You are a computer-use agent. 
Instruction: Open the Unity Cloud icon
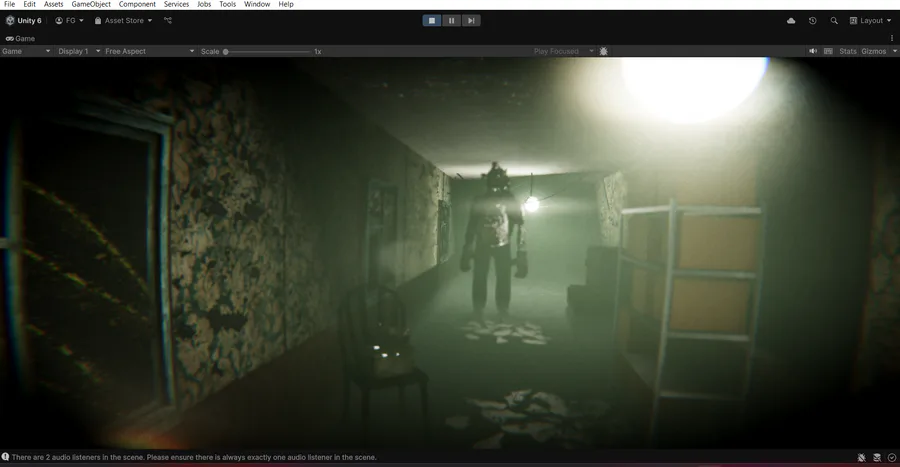tap(791, 21)
